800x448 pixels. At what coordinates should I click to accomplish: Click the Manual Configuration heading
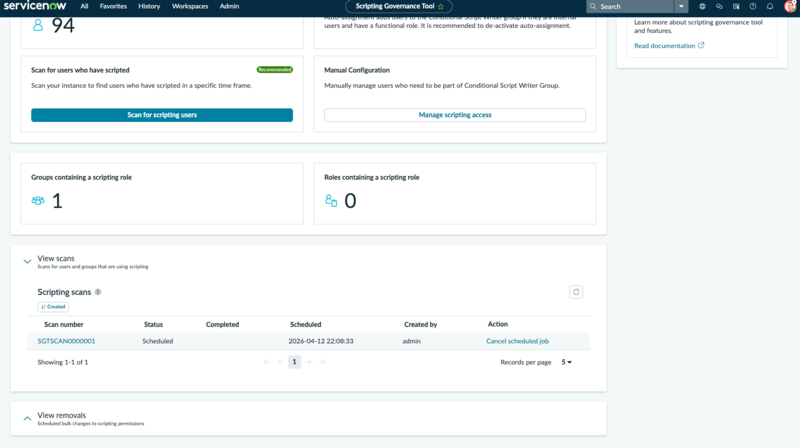click(357, 70)
